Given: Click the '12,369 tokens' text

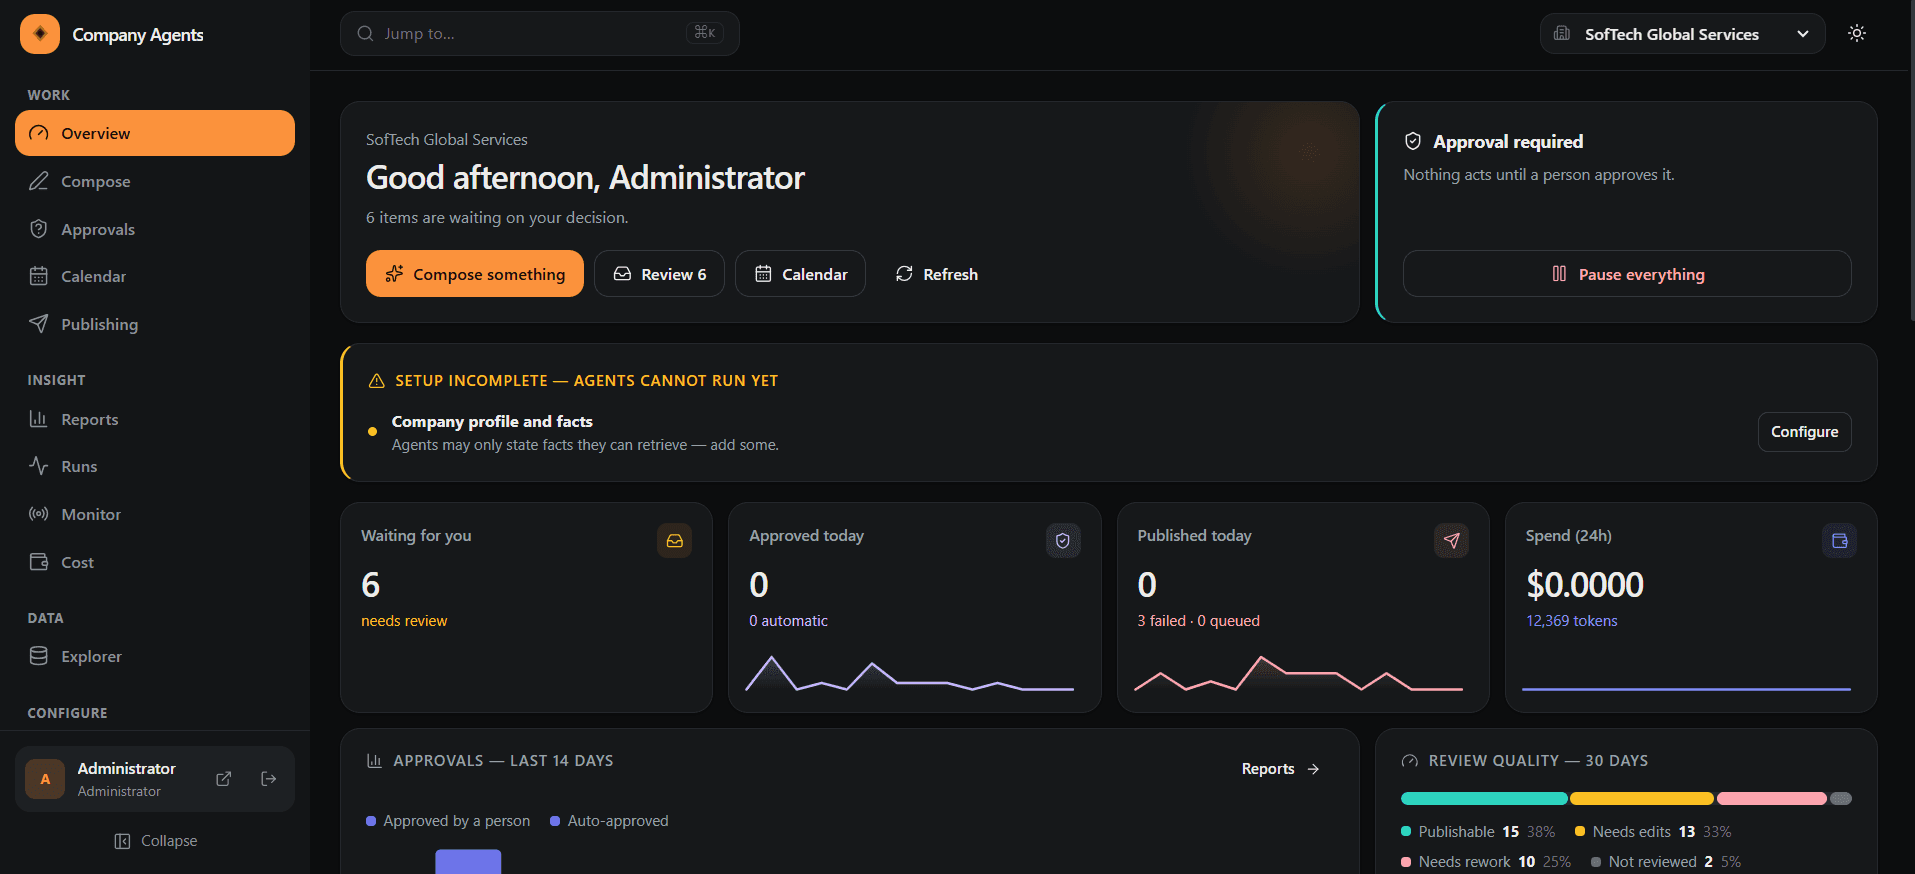Looking at the screenshot, I should coord(1571,621).
